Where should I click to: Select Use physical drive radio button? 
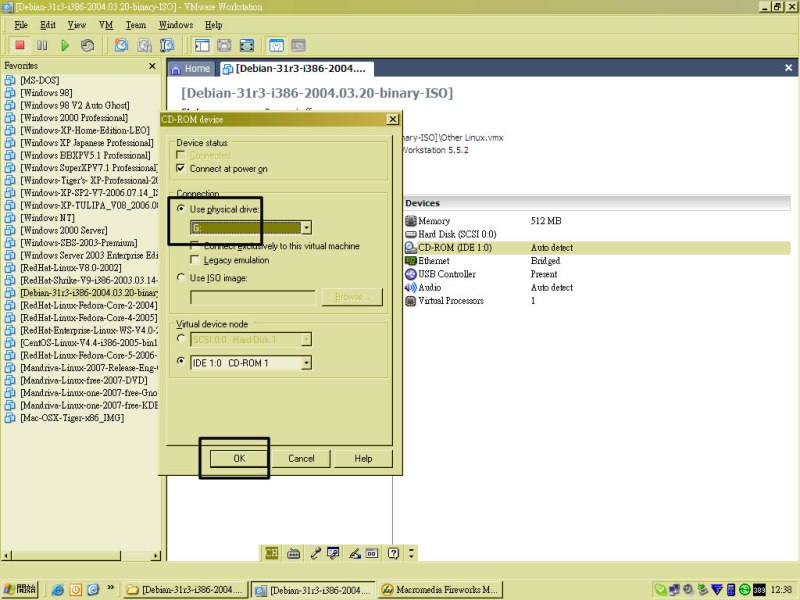click(181, 209)
